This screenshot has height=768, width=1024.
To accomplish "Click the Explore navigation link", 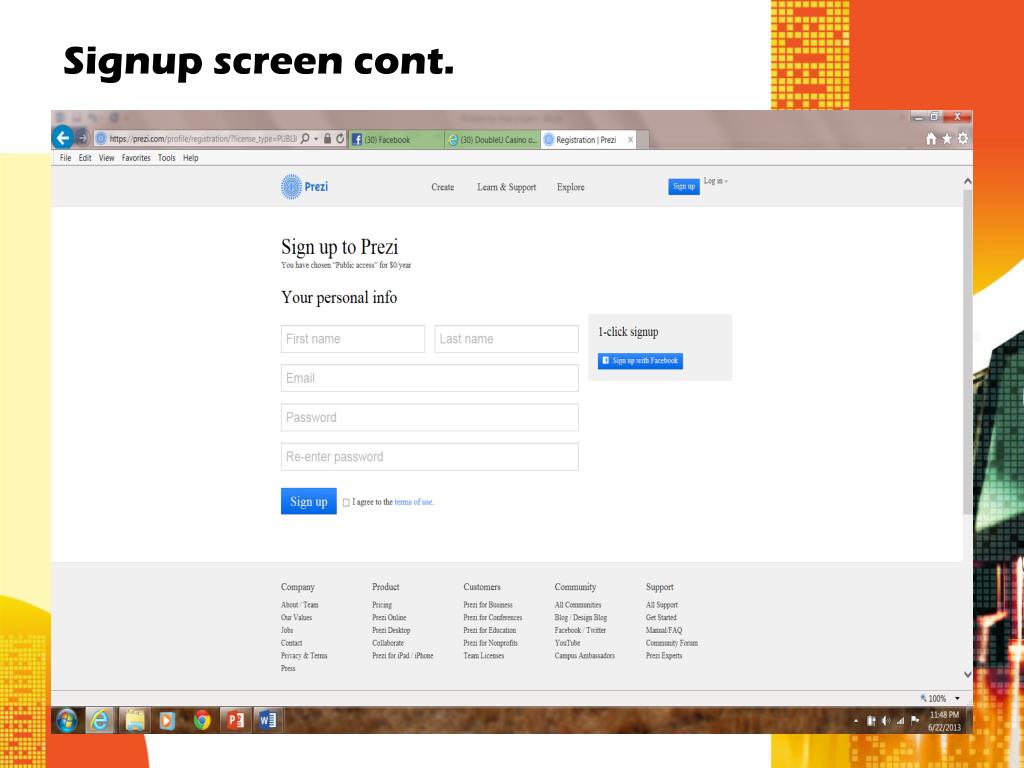I will 570,187.
